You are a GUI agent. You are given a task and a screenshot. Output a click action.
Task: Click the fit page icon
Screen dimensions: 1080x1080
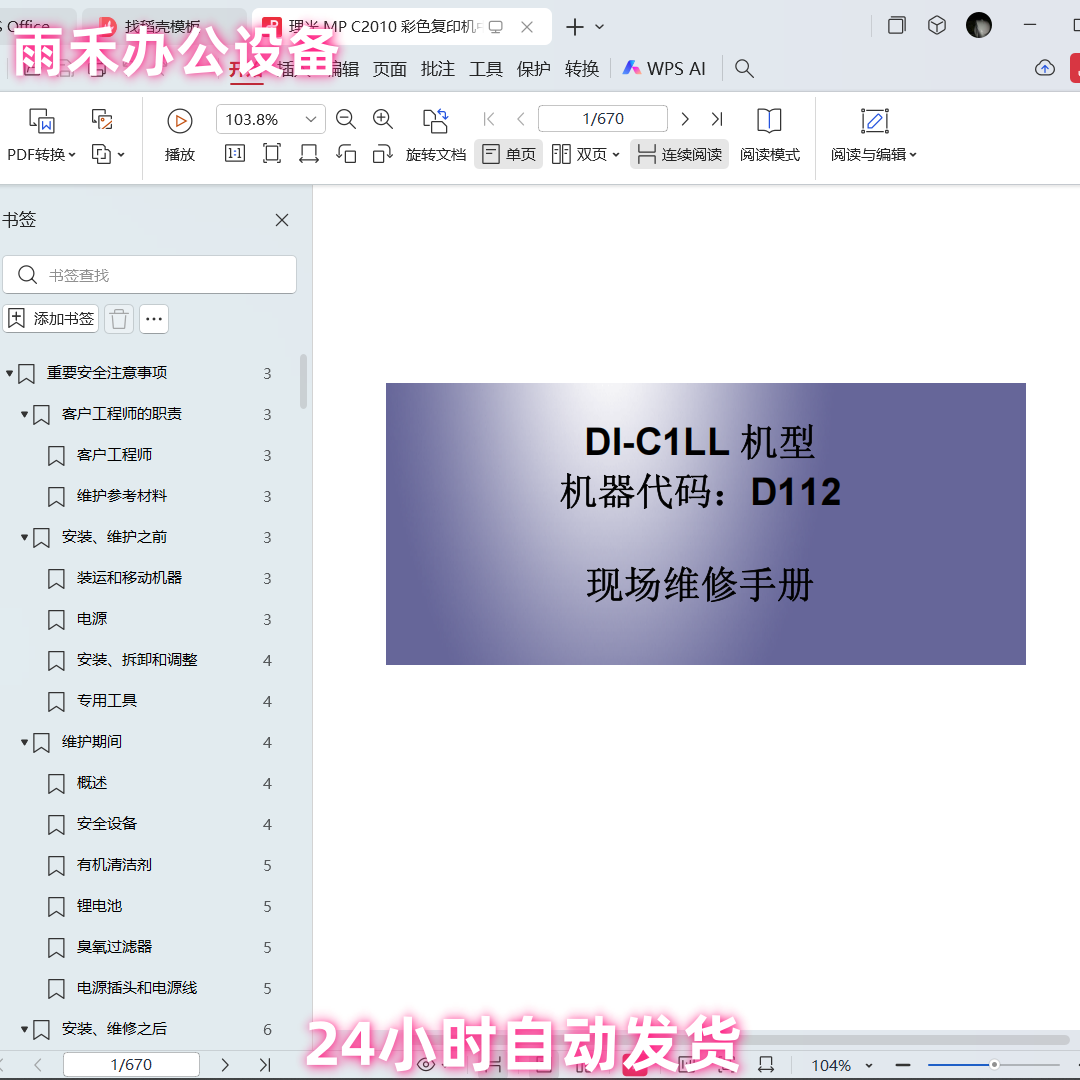tap(272, 154)
